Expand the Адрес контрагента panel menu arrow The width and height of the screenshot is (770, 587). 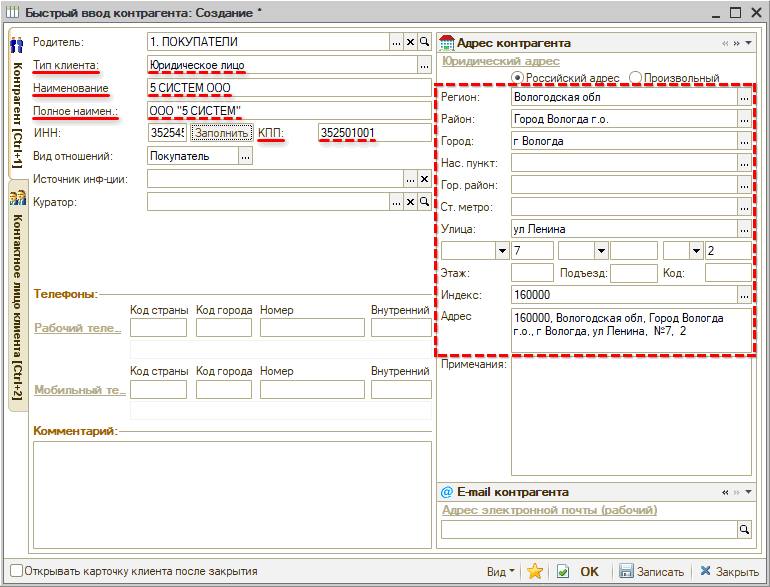click(748, 44)
